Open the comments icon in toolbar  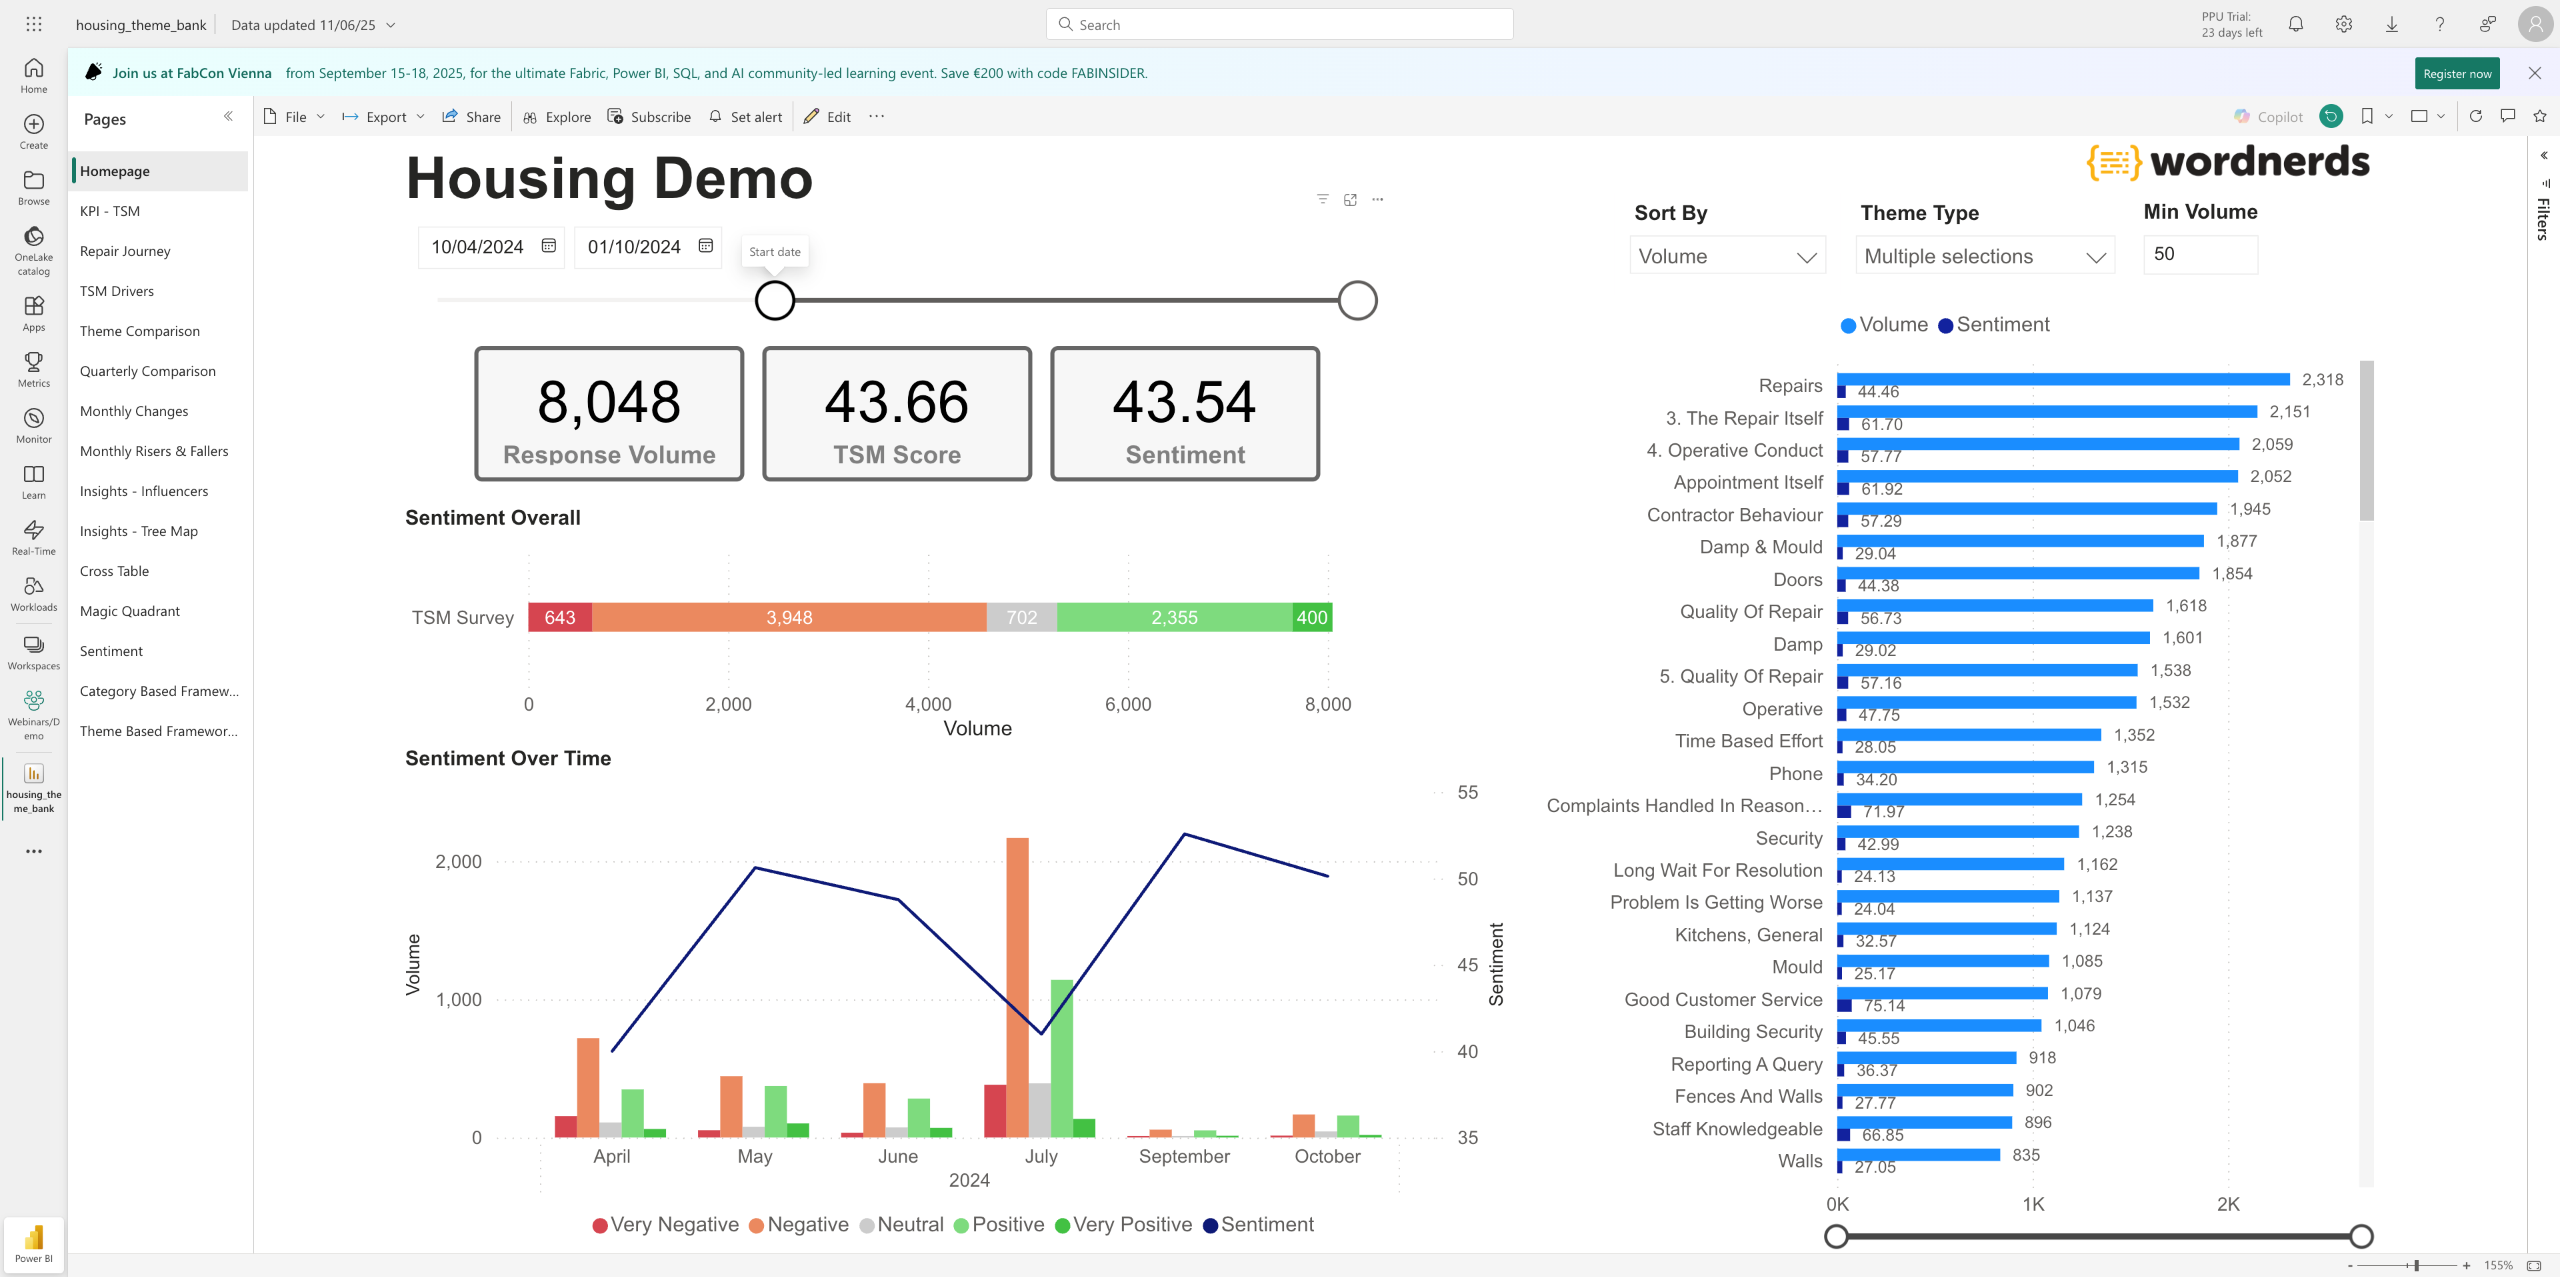pos(2507,116)
